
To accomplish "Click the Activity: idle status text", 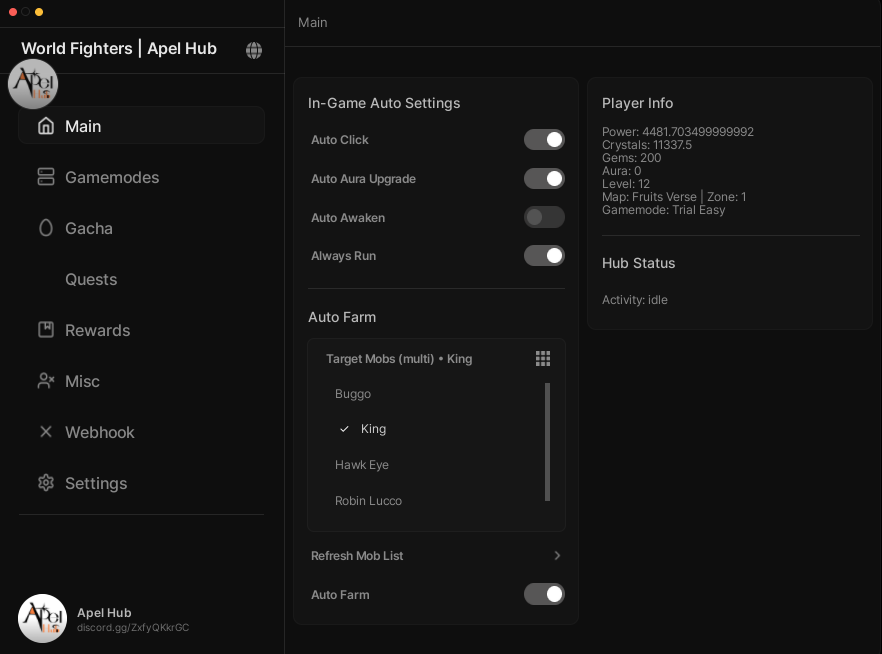I will point(634,300).
